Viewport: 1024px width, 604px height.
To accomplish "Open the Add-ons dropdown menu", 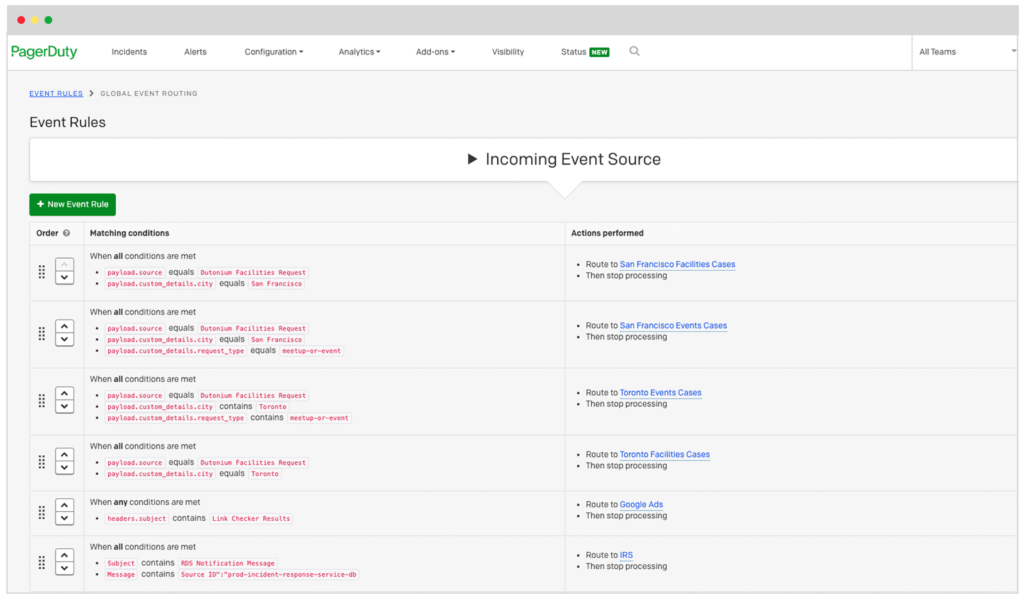I will (436, 52).
